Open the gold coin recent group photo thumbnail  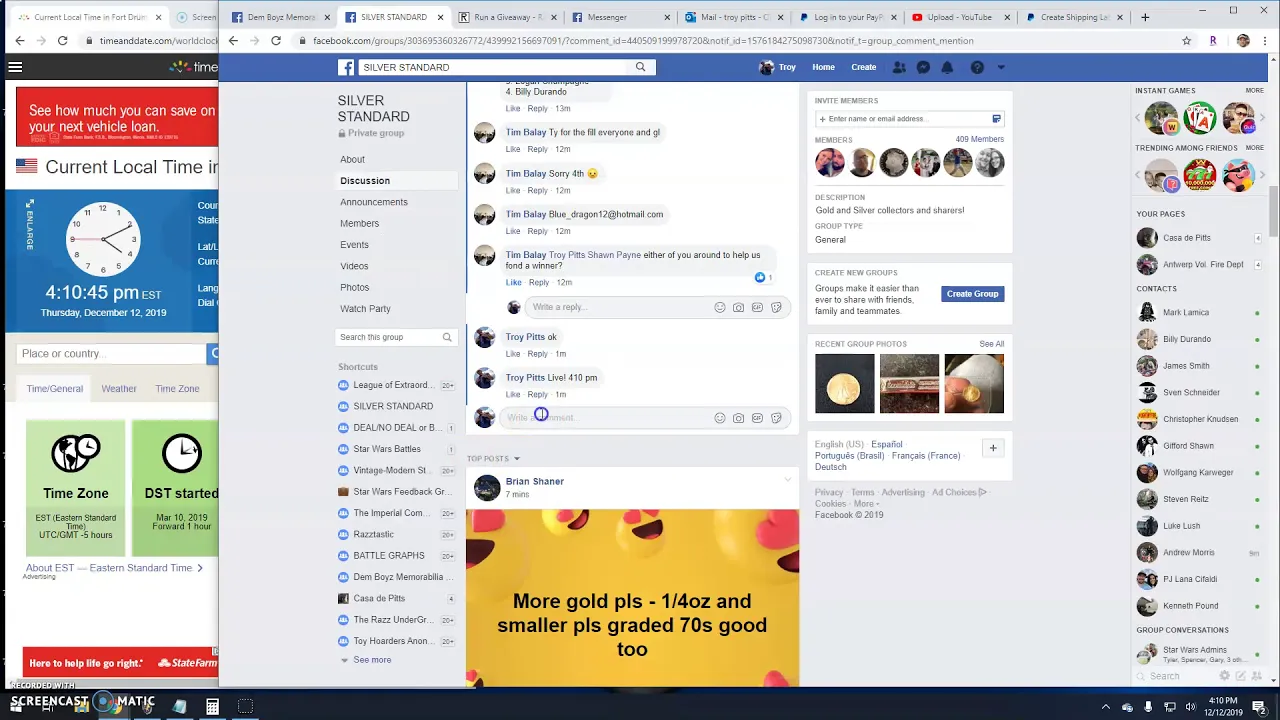[x=844, y=383]
